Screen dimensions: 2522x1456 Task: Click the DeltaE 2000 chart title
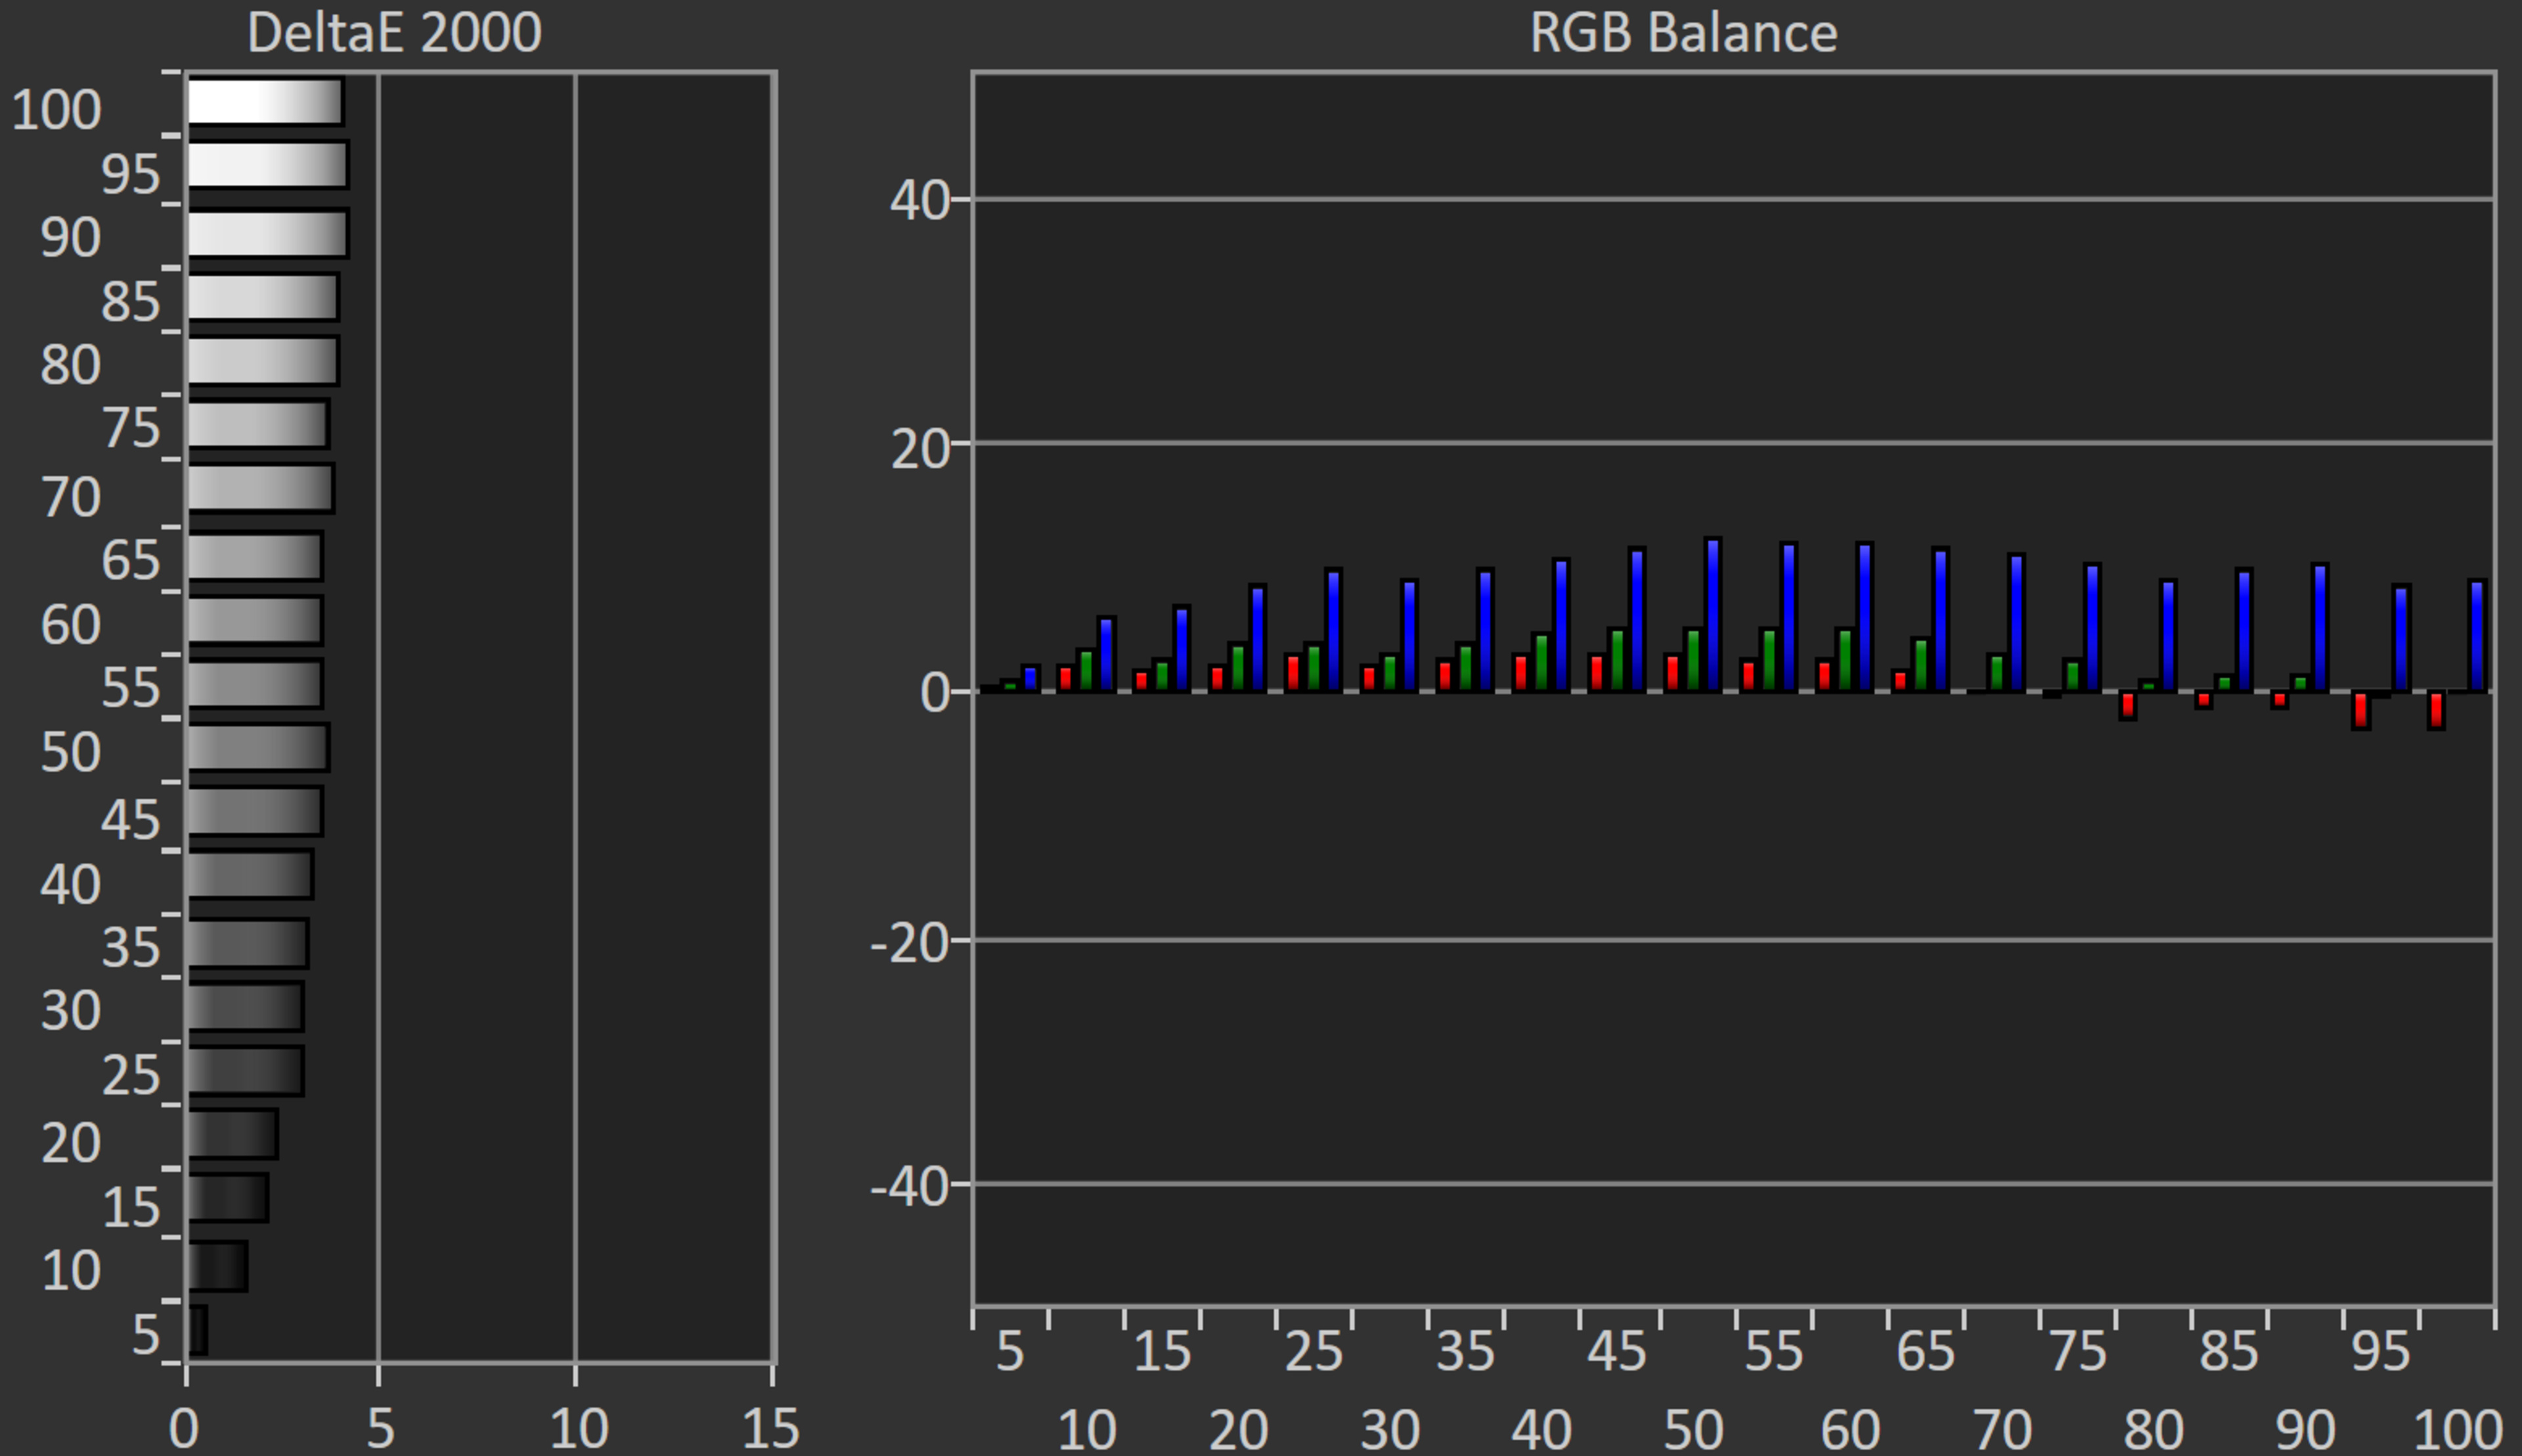click(x=394, y=32)
